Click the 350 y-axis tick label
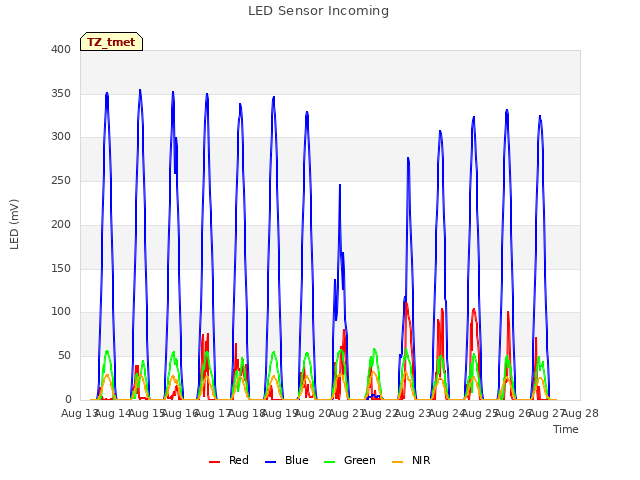 tap(61, 93)
